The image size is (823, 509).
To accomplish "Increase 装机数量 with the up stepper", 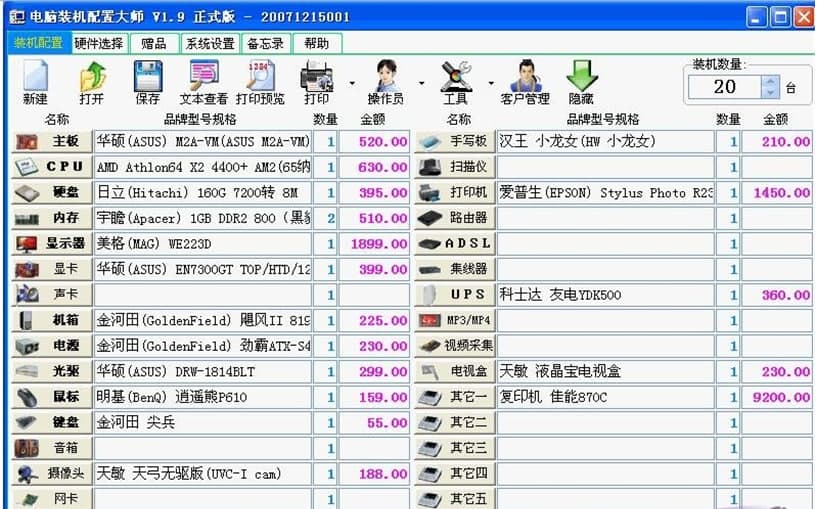I will pos(770,81).
